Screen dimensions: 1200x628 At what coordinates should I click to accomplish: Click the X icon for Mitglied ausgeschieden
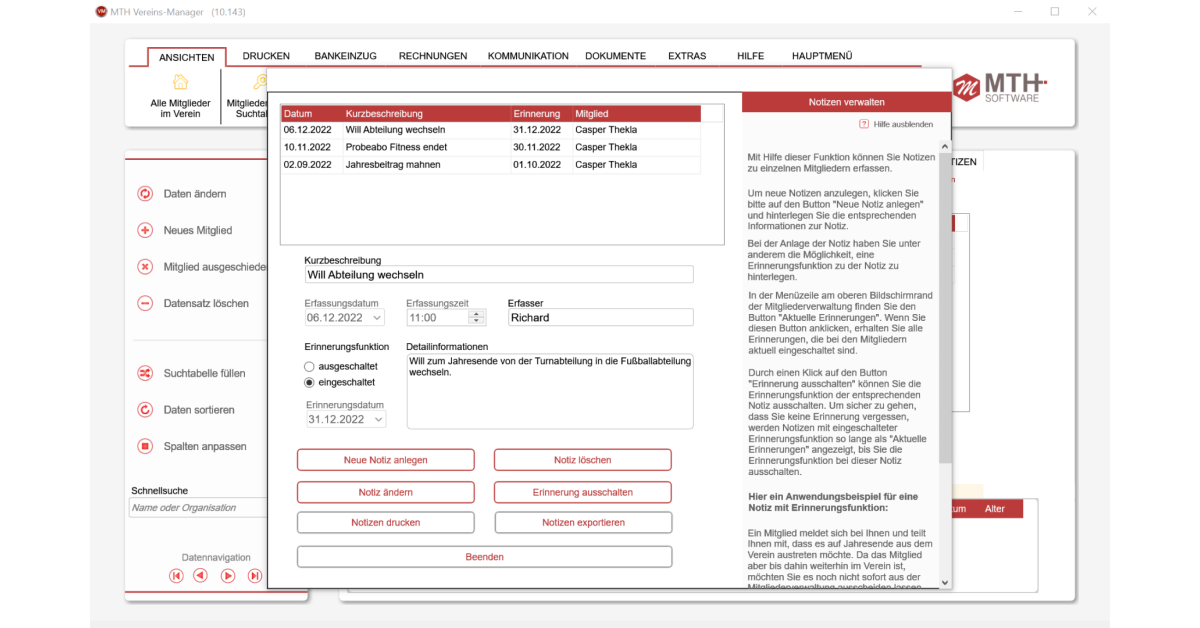tap(145, 267)
